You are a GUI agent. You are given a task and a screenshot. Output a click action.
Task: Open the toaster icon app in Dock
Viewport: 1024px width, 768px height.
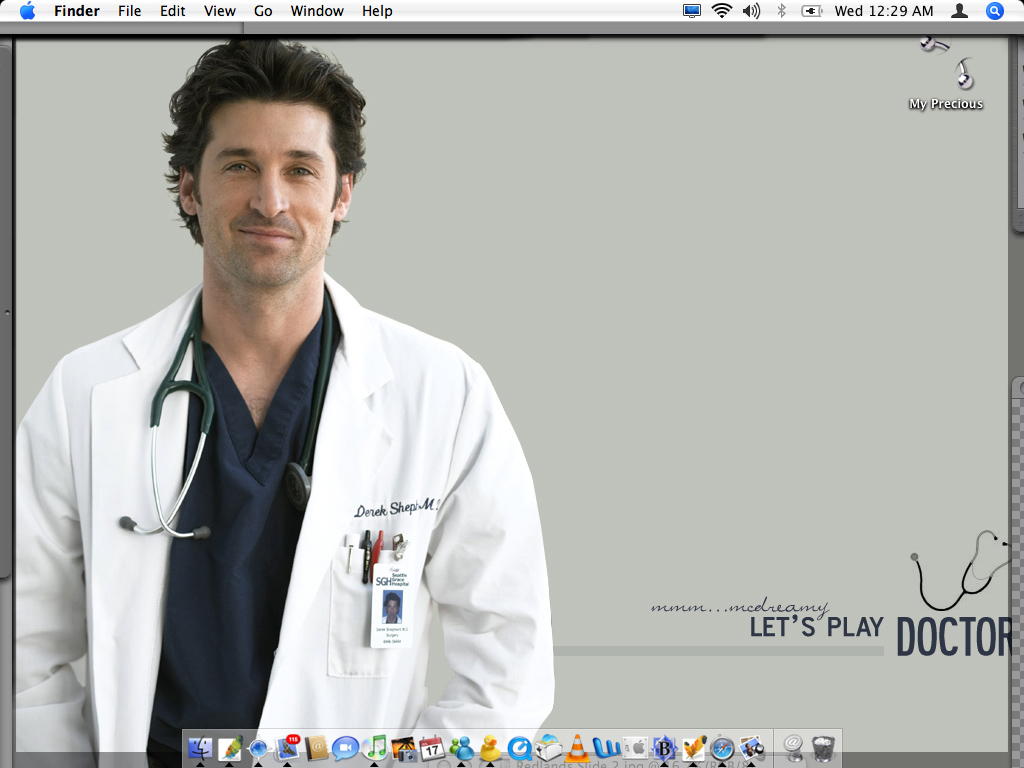click(x=549, y=748)
